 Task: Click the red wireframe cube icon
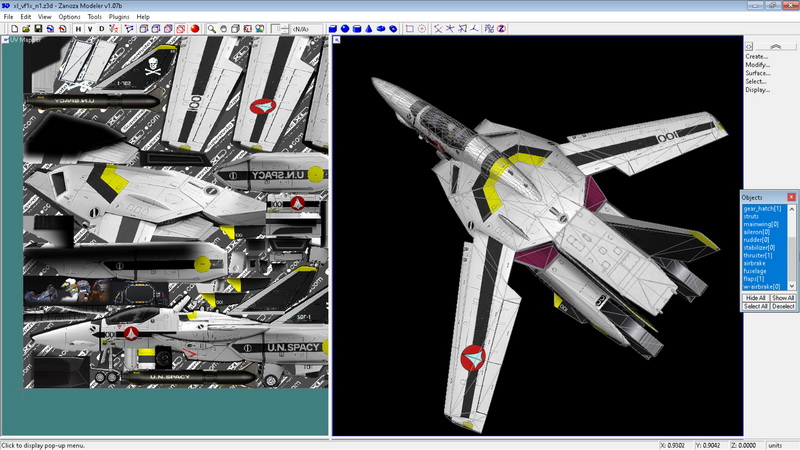coord(181,29)
